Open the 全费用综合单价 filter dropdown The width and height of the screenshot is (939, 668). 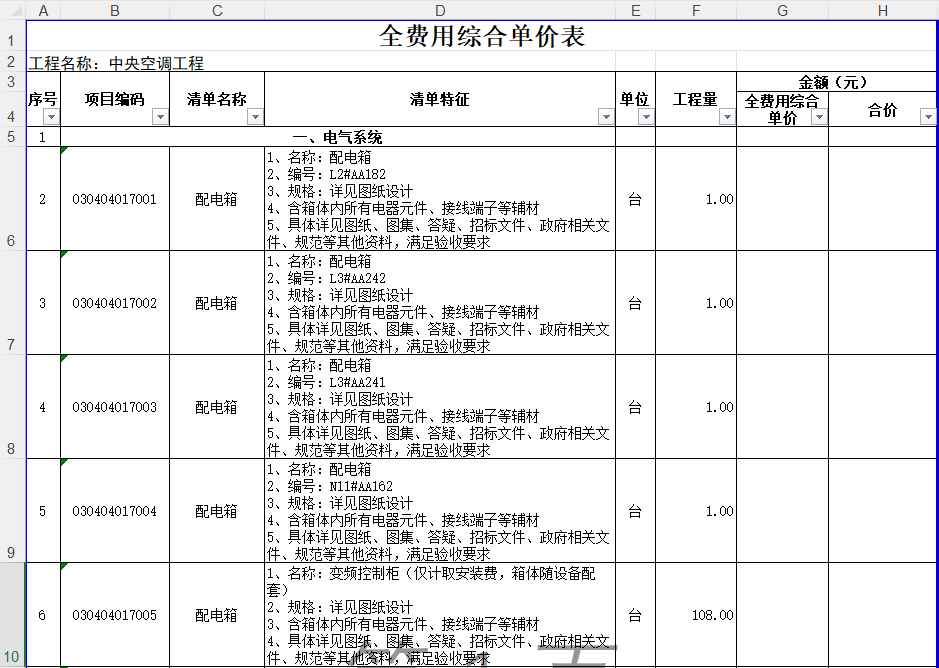819,117
